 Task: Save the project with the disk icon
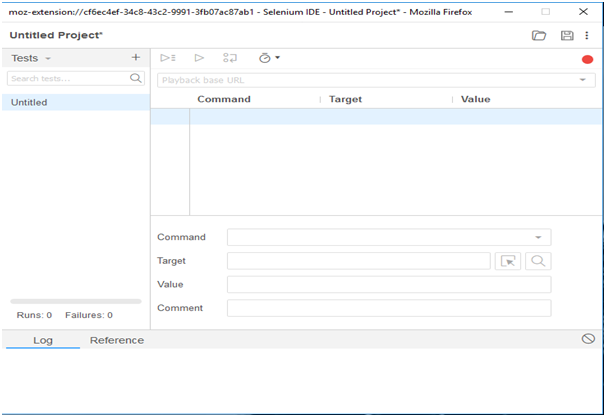coord(567,35)
